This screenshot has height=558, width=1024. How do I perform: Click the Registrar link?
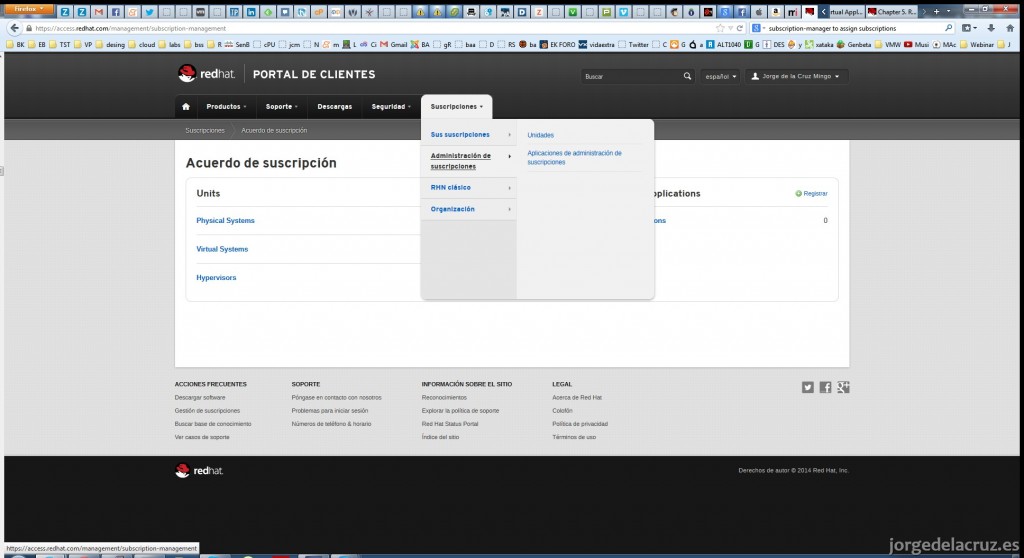[811, 193]
